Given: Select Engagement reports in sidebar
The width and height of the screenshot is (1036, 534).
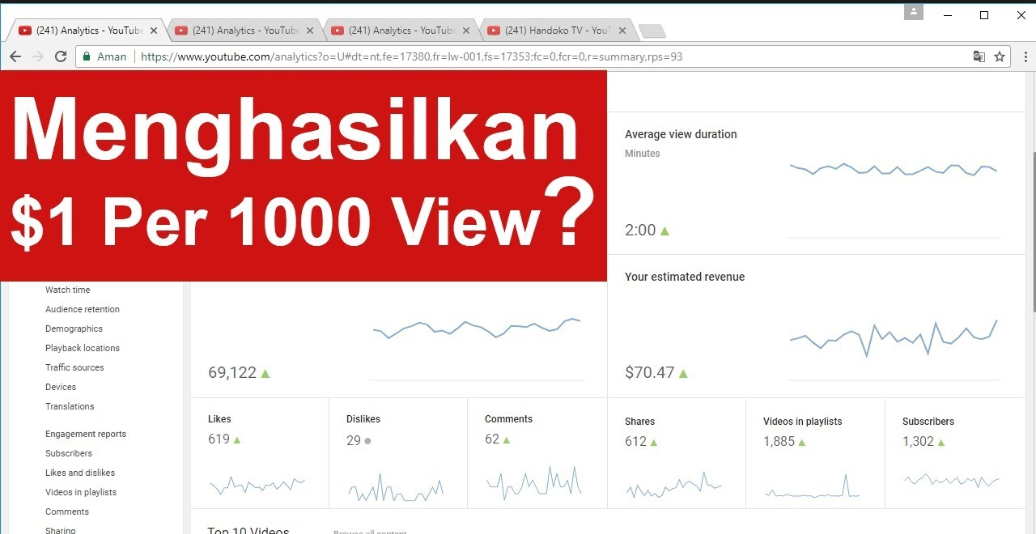Looking at the screenshot, I should [86, 434].
